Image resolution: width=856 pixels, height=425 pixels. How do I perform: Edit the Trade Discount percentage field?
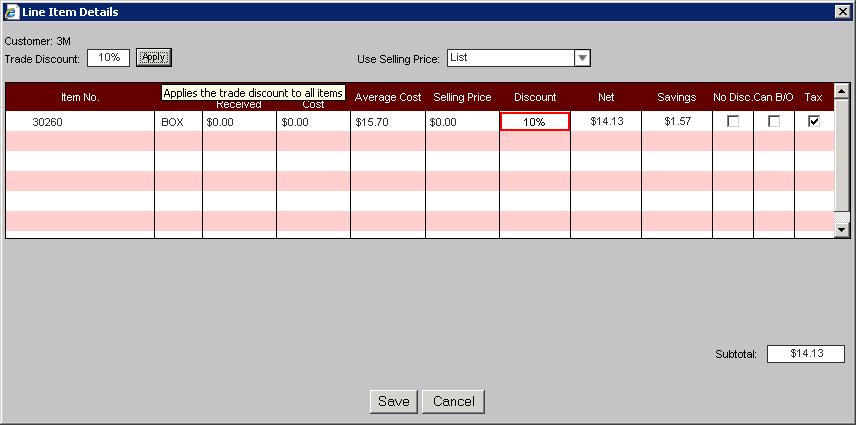point(109,58)
